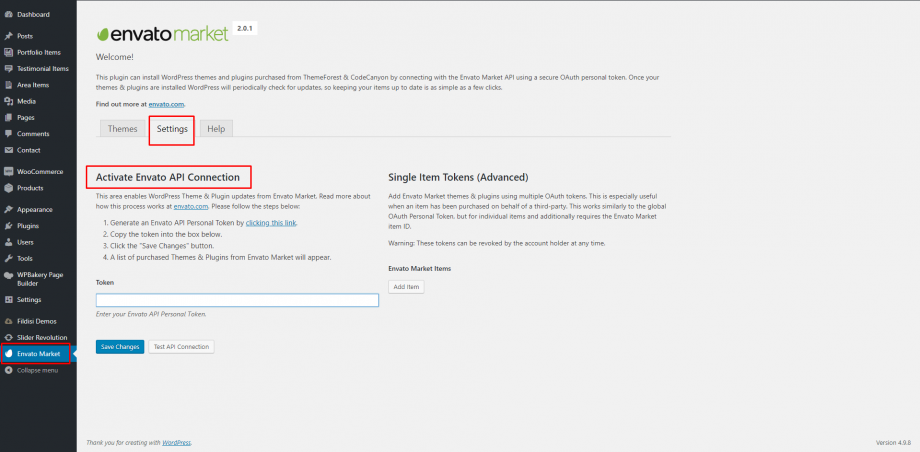Screen dimensions: 920x452
Task: Click the Appearance brush icon
Action: point(9,210)
